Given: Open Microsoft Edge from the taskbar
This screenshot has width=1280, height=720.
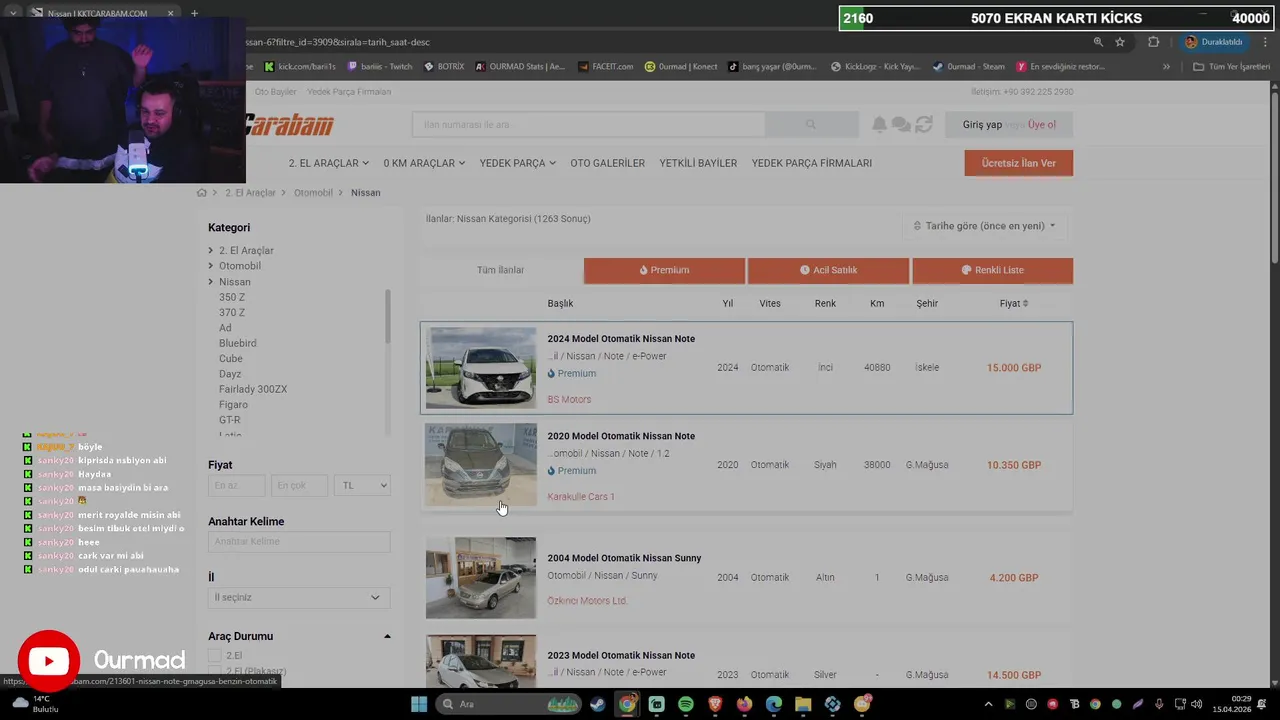Looking at the screenshot, I should pyautogui.click(x=774, y=704).
